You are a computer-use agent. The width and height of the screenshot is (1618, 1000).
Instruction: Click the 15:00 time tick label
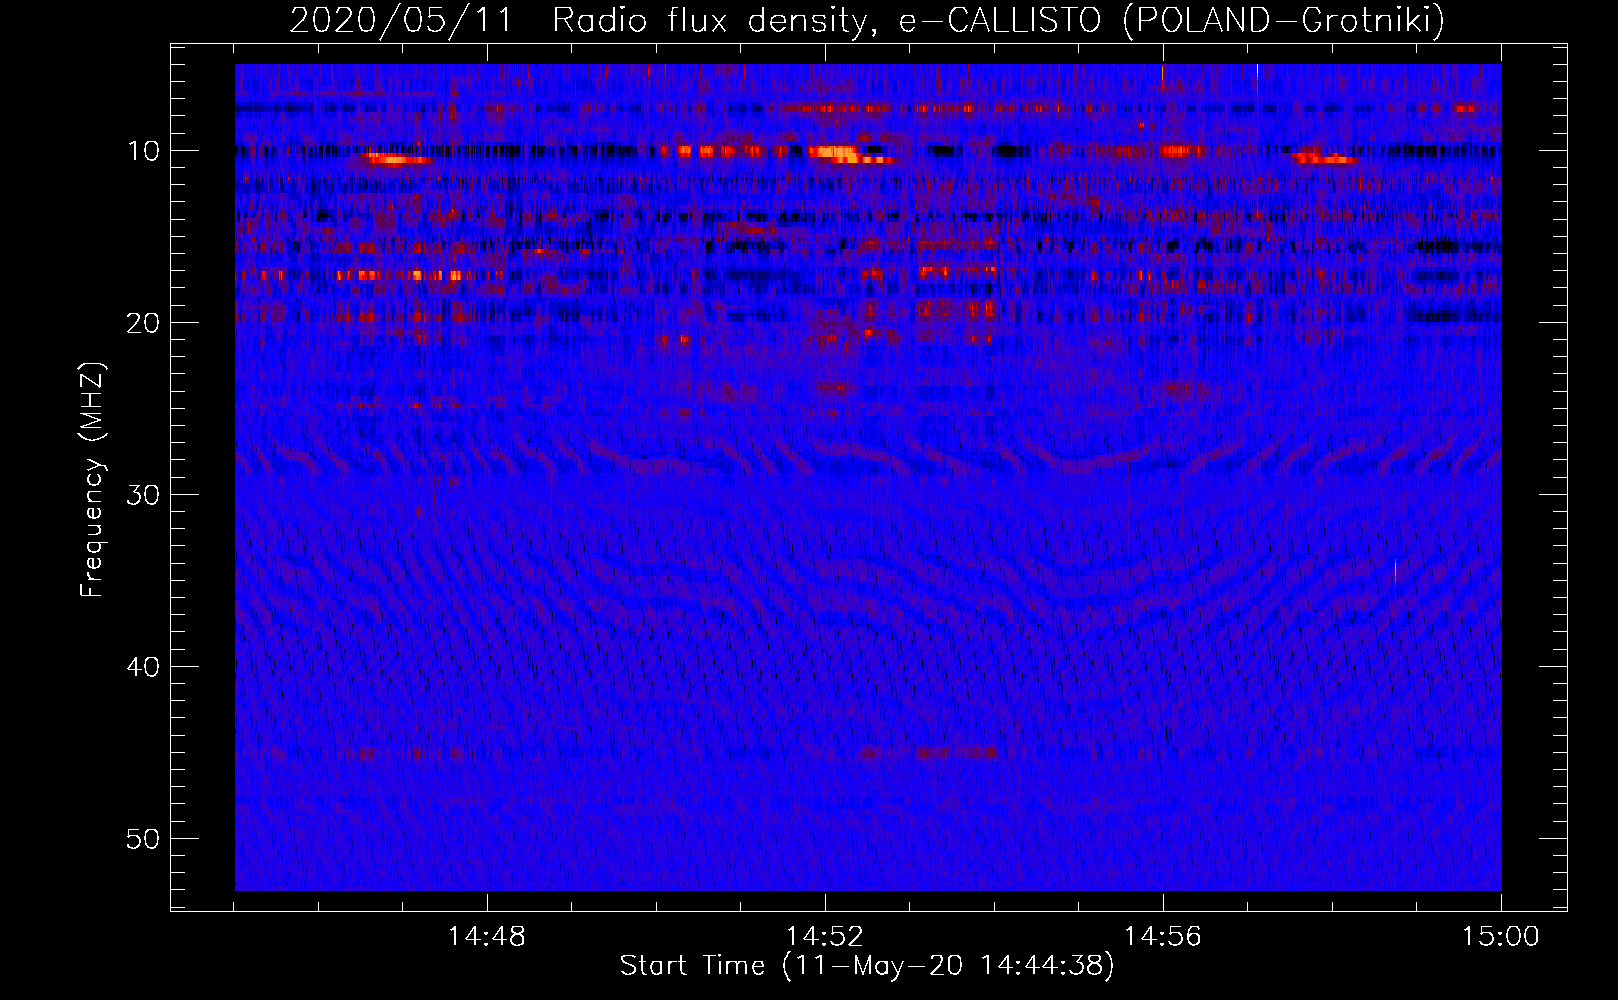click(x=1500, y=937)
